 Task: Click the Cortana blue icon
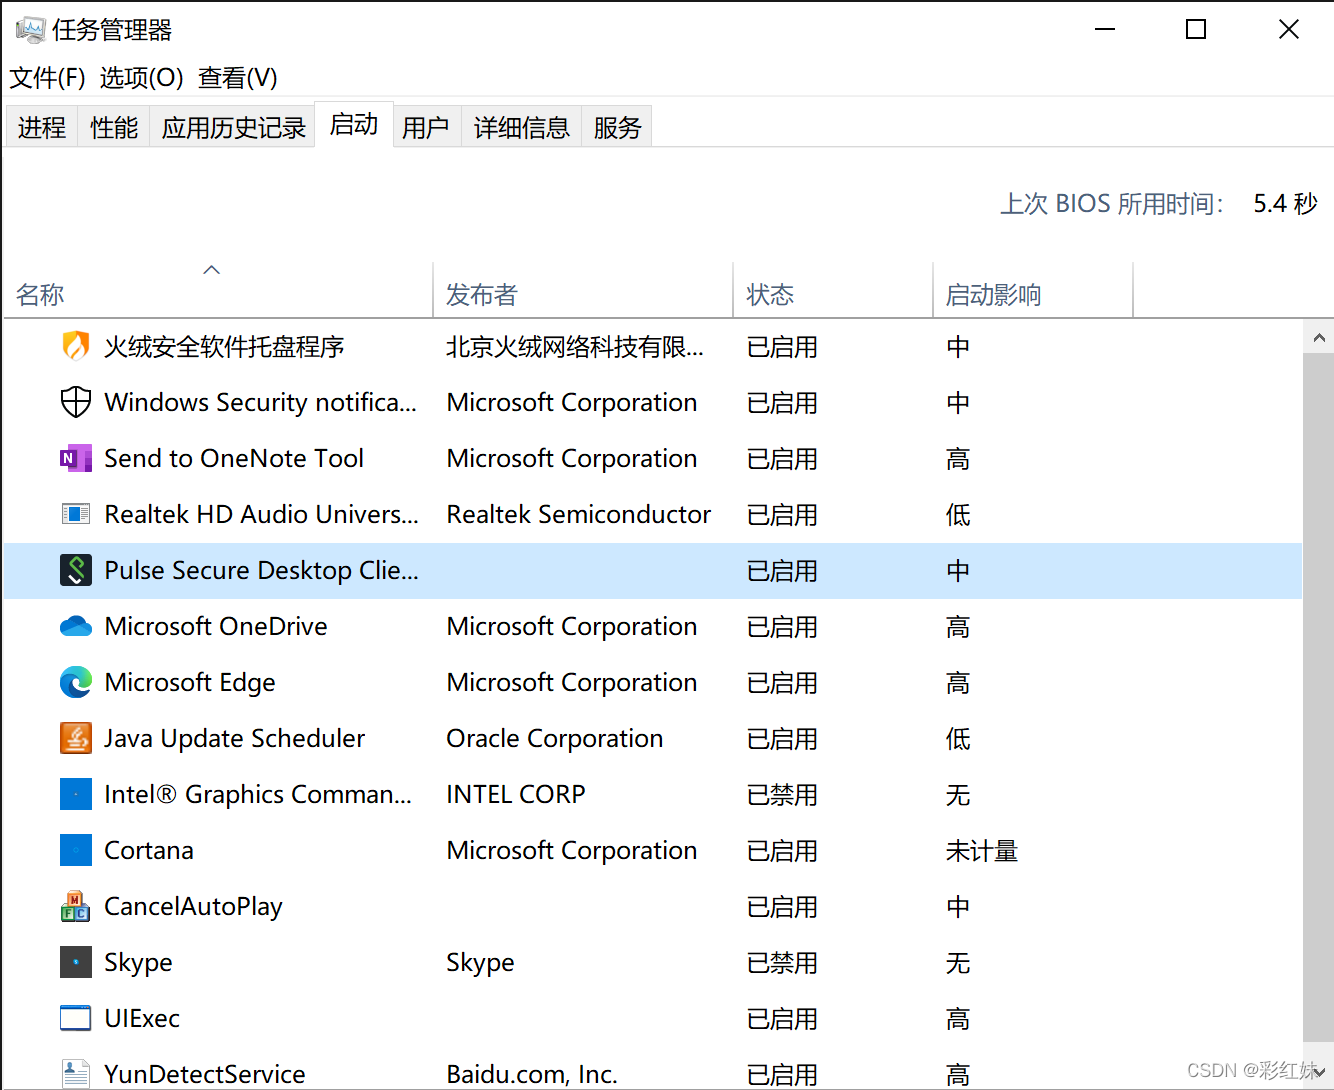coord(76,850)
